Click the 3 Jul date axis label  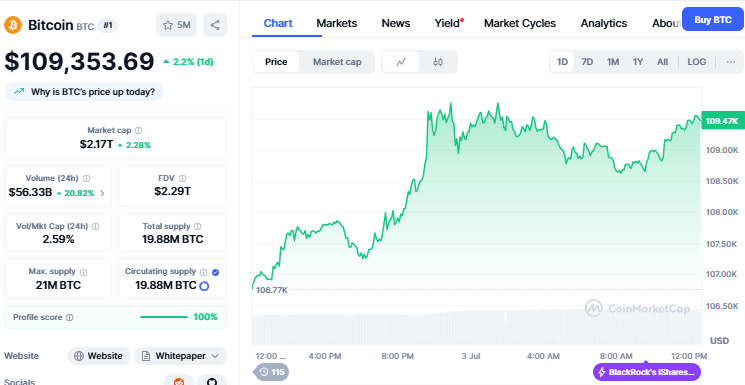point(471,356)
